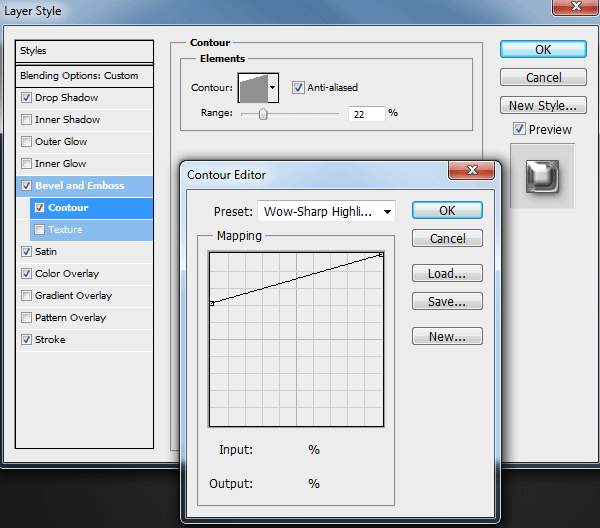
Task: Enable the Pattern Overlay checkbox
Action: coord(26,318)
